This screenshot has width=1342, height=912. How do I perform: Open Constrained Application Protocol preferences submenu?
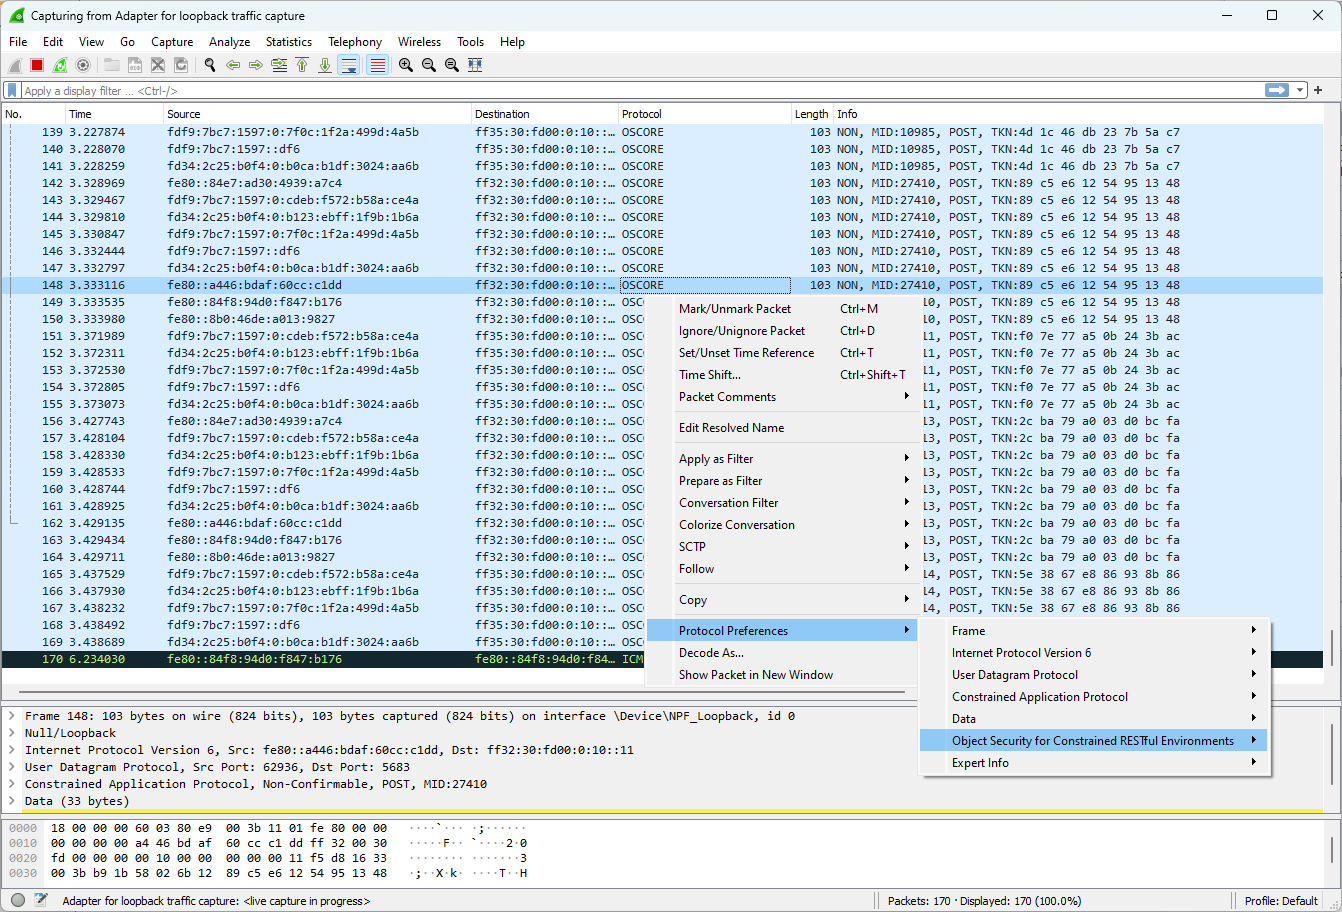(x=1094, y=697)
